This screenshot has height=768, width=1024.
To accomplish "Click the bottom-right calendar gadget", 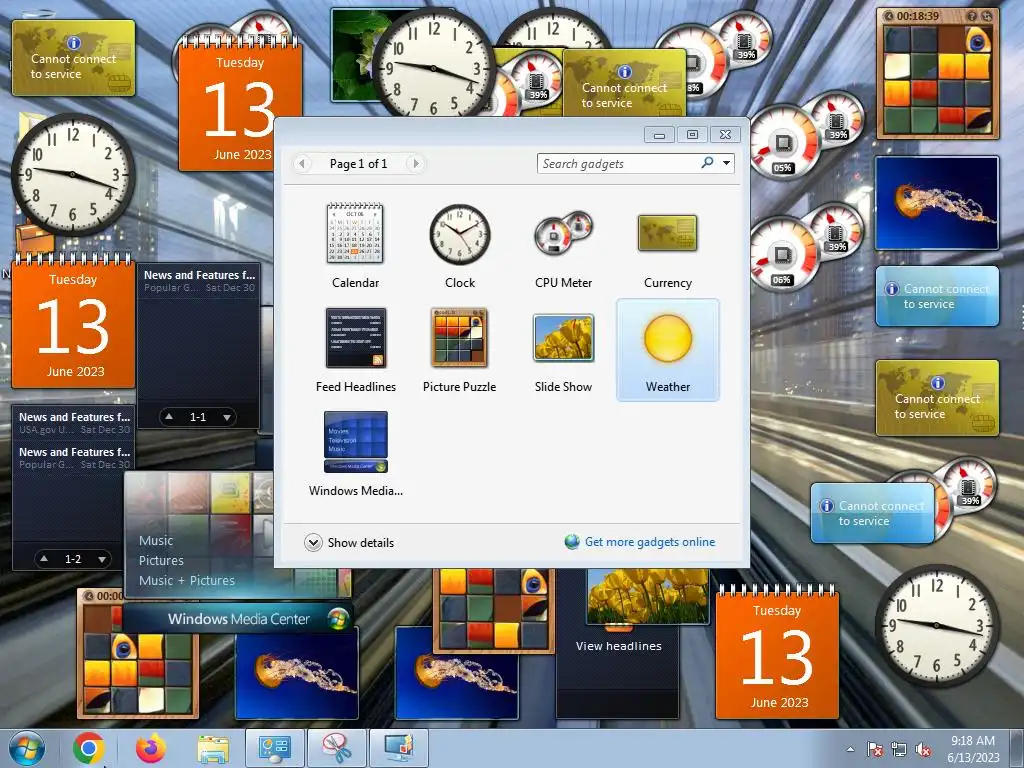I will tap(777, 653).
